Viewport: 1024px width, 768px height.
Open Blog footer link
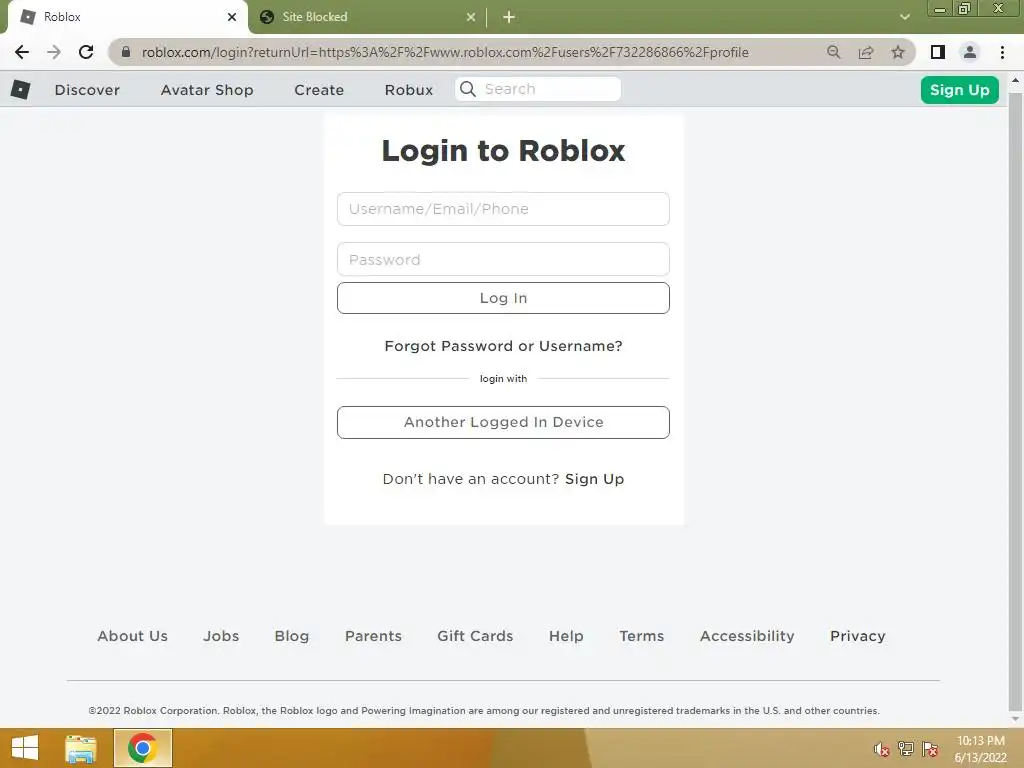pos(292,636)
